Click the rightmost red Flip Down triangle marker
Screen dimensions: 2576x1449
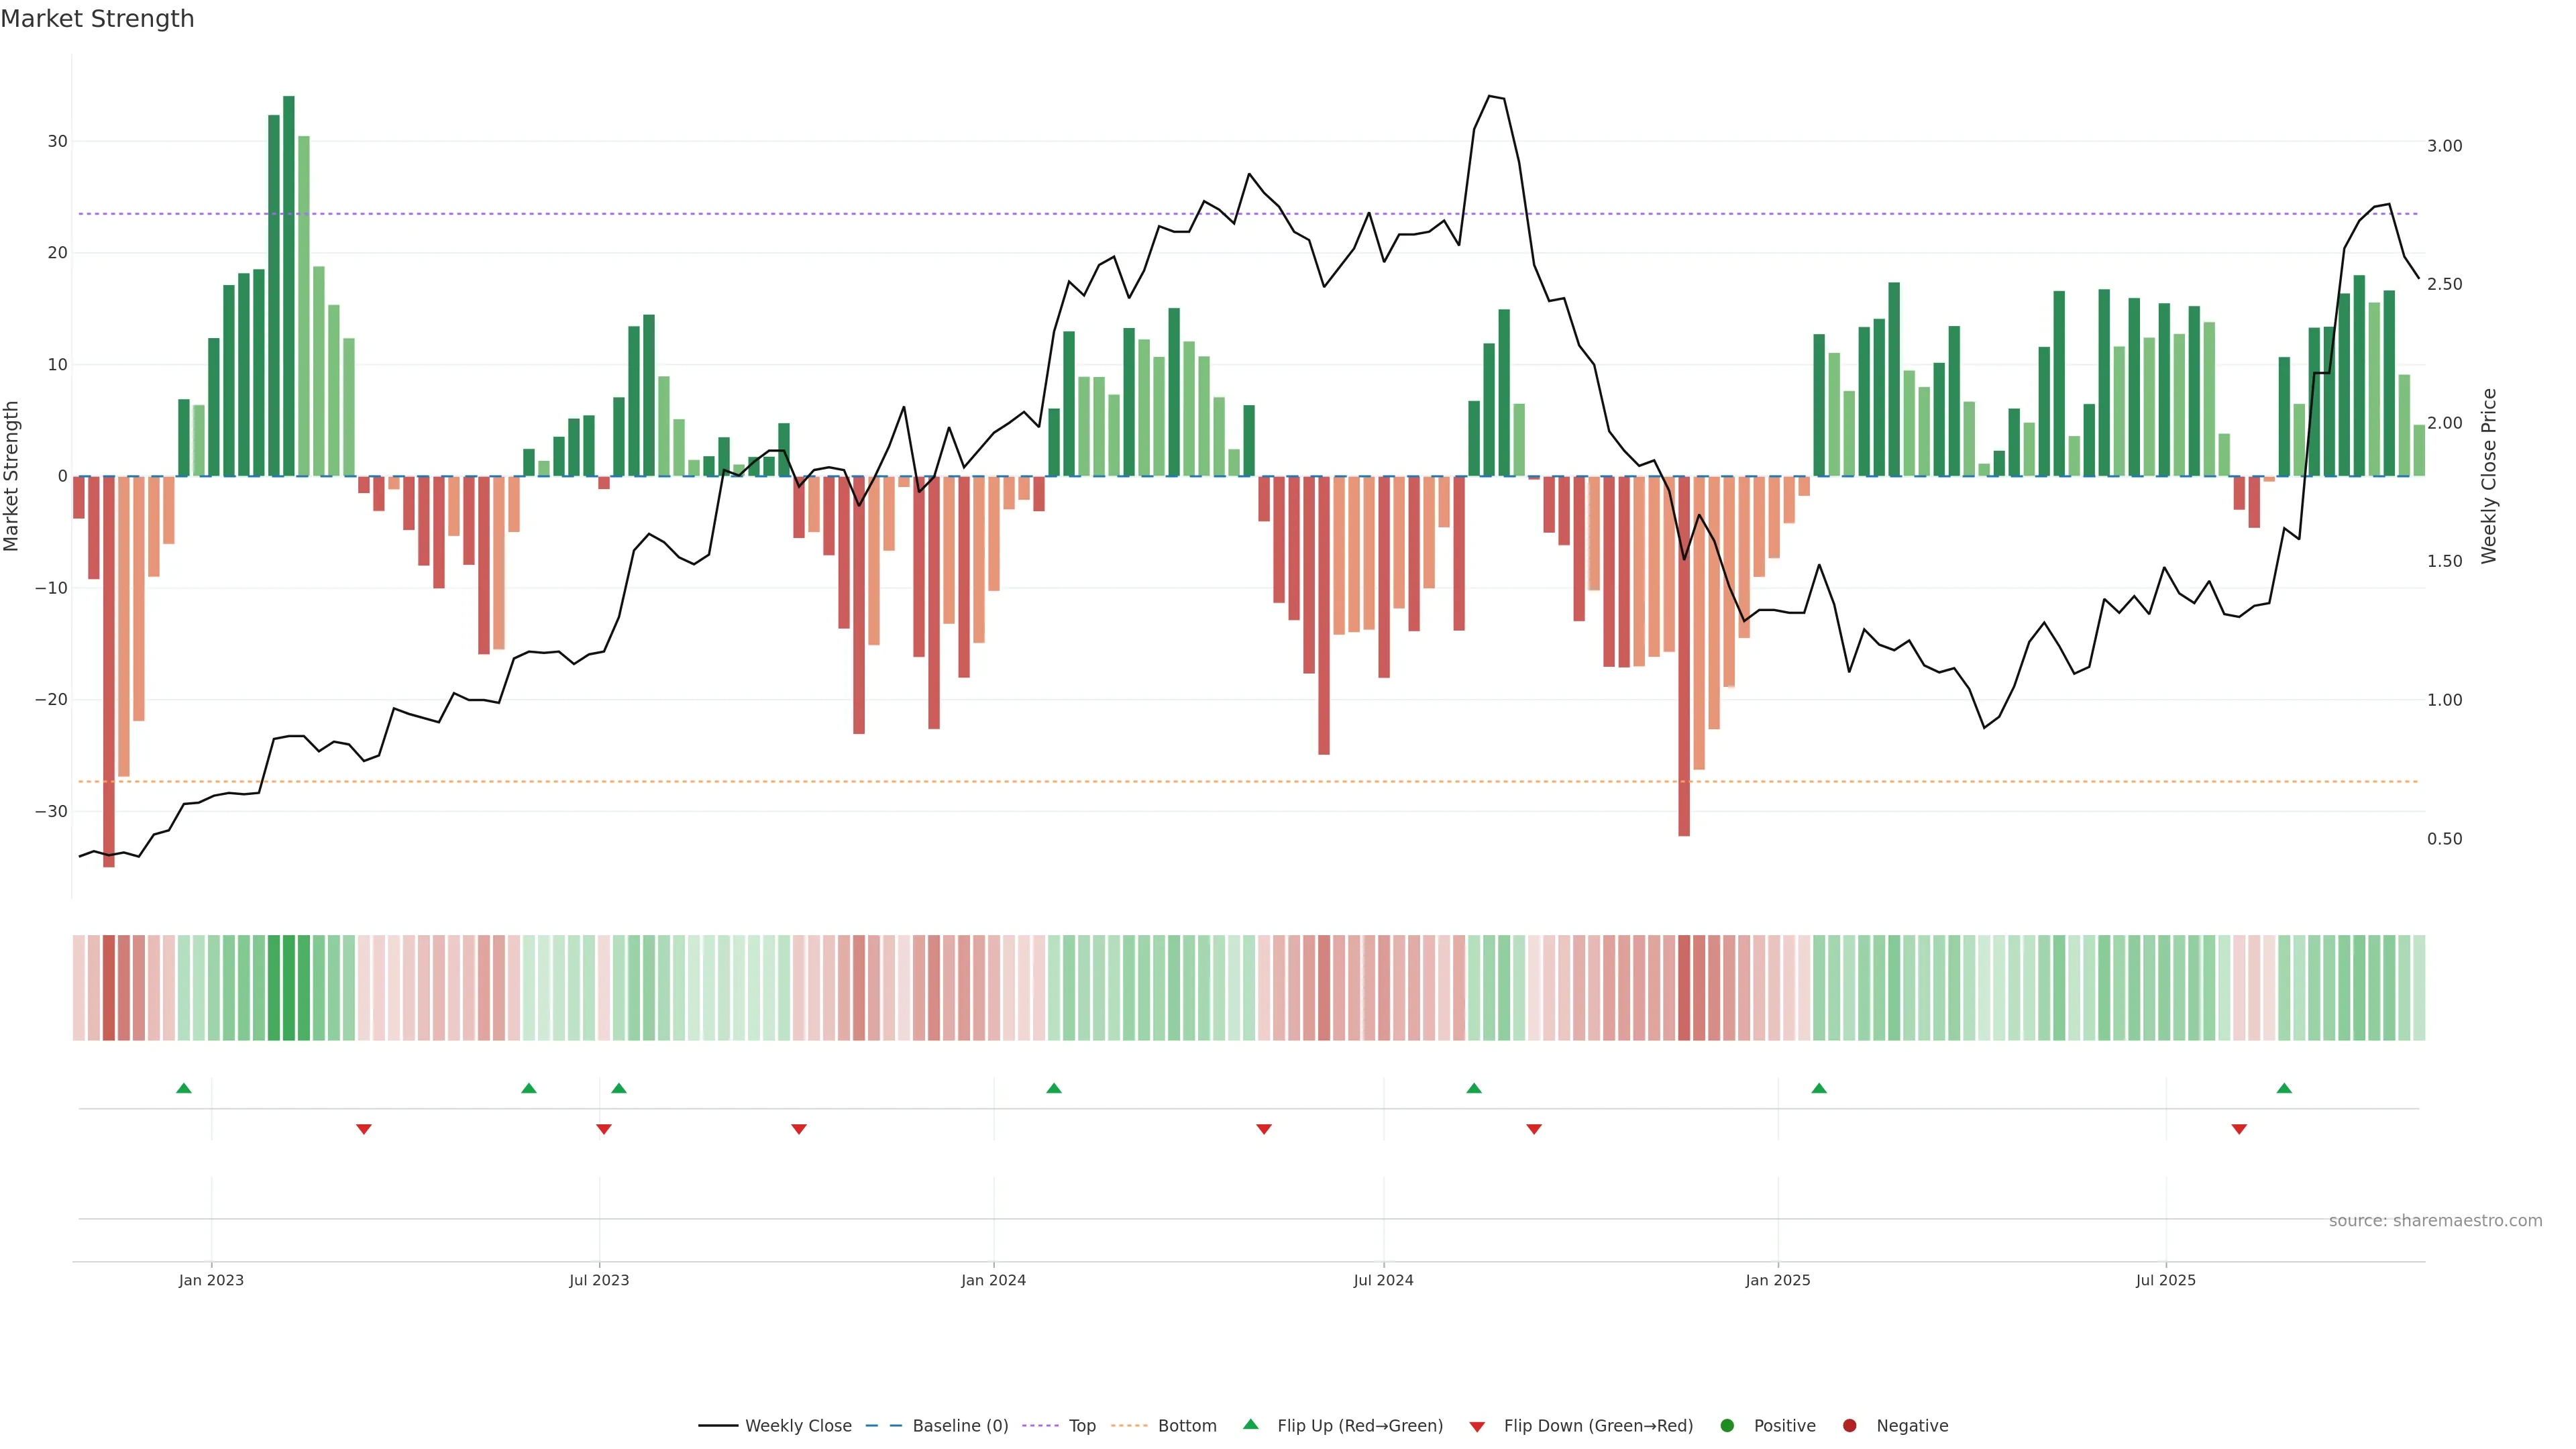2239,1129
